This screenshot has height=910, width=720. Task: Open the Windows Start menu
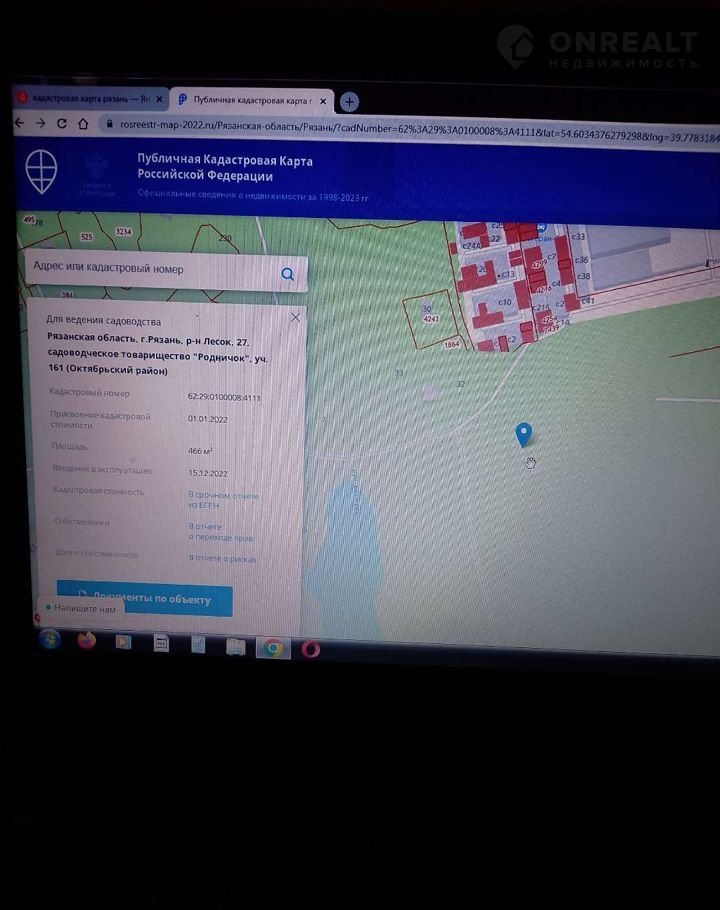pyautogui.click(x=49, y=639)
